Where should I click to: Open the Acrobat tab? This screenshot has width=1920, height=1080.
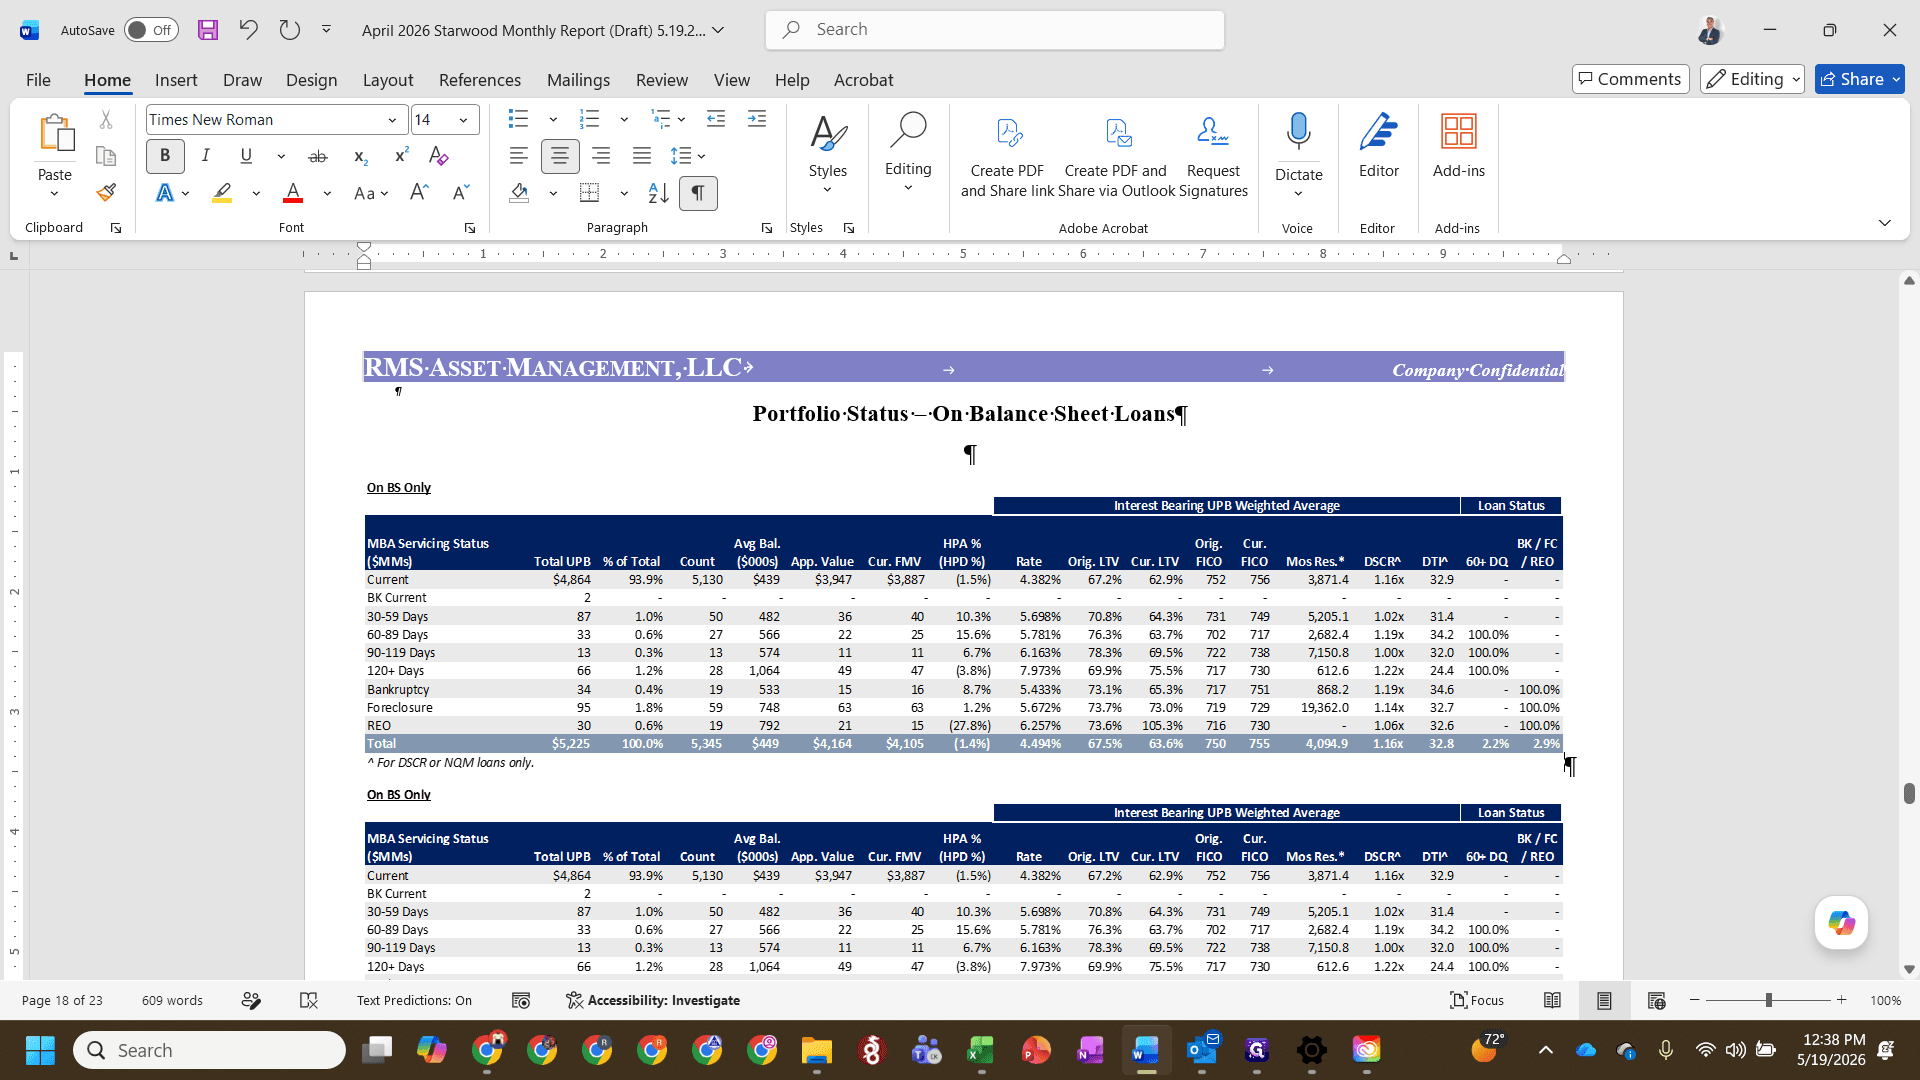(864, 80)
